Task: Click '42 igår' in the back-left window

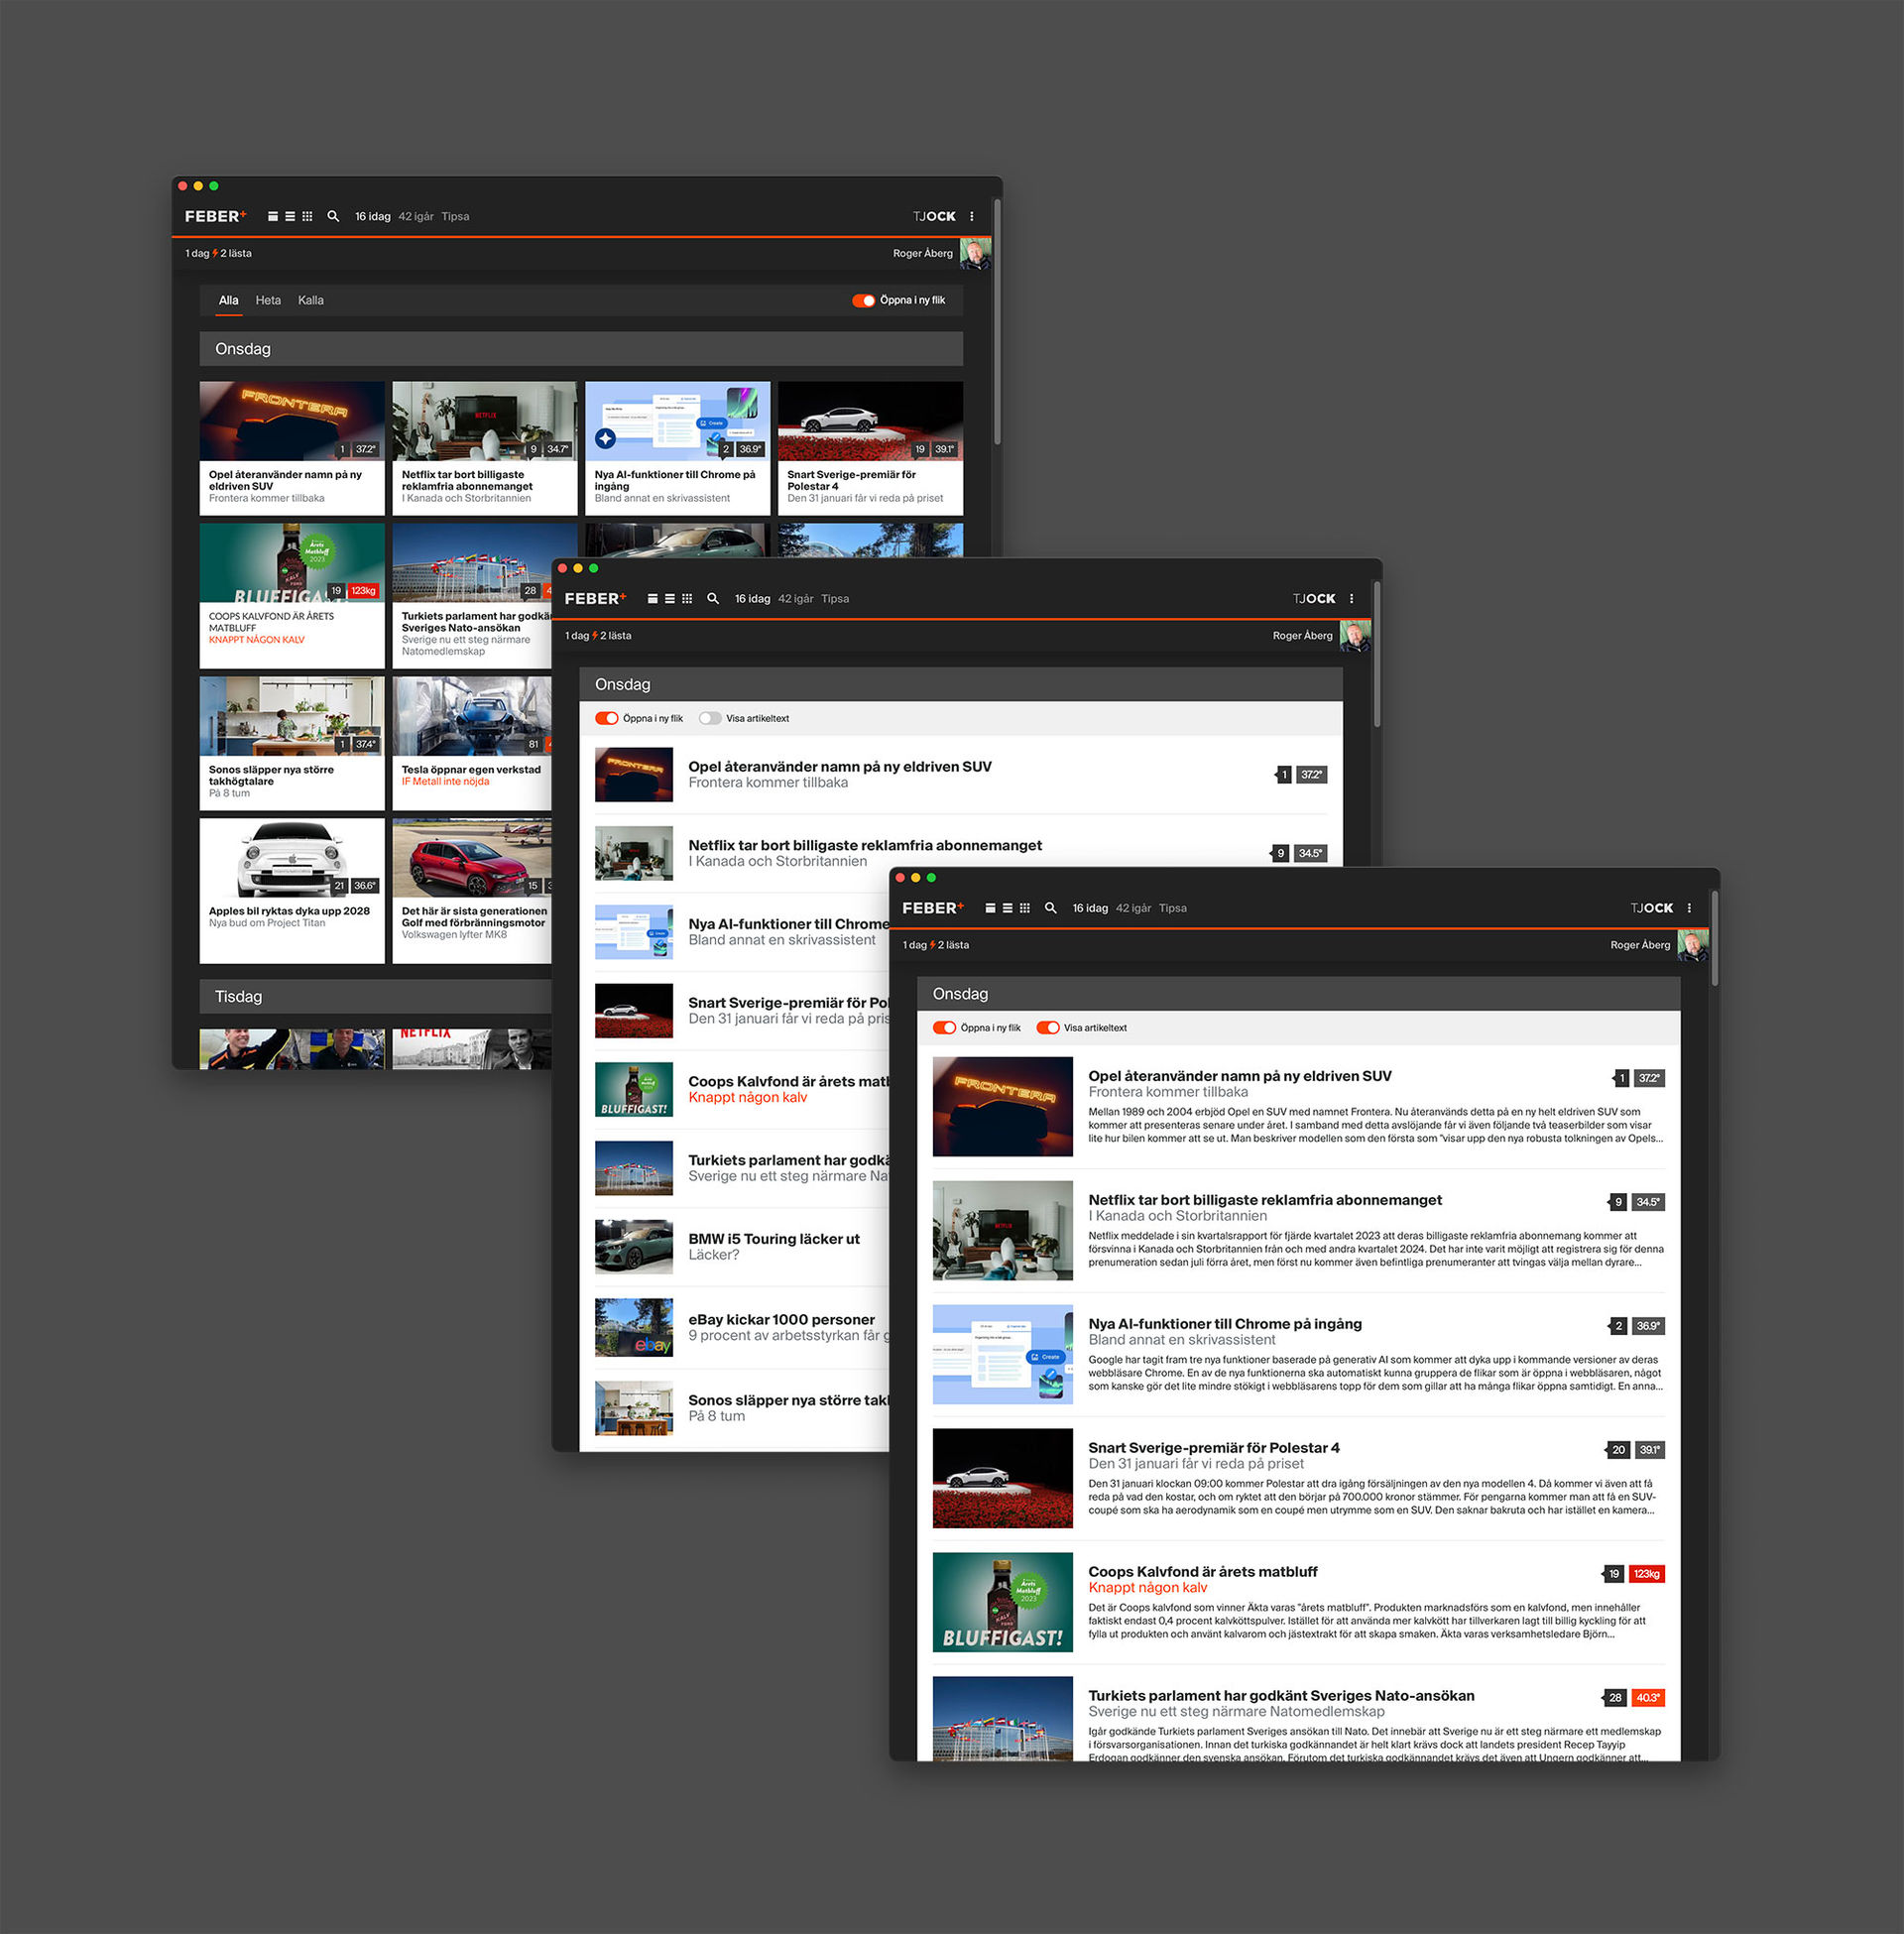Action: (x=415, y=216)
